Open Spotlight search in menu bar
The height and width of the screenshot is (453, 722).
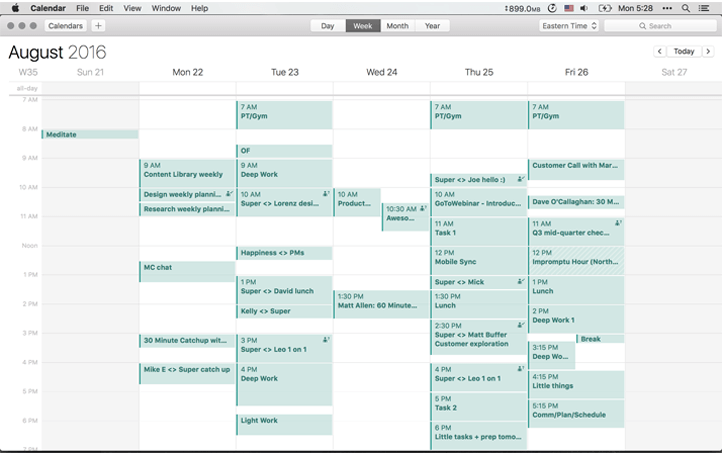685,8
